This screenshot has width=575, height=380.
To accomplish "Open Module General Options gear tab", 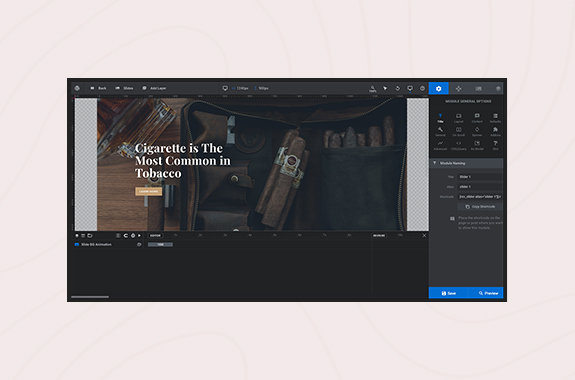I will (439, 88).
